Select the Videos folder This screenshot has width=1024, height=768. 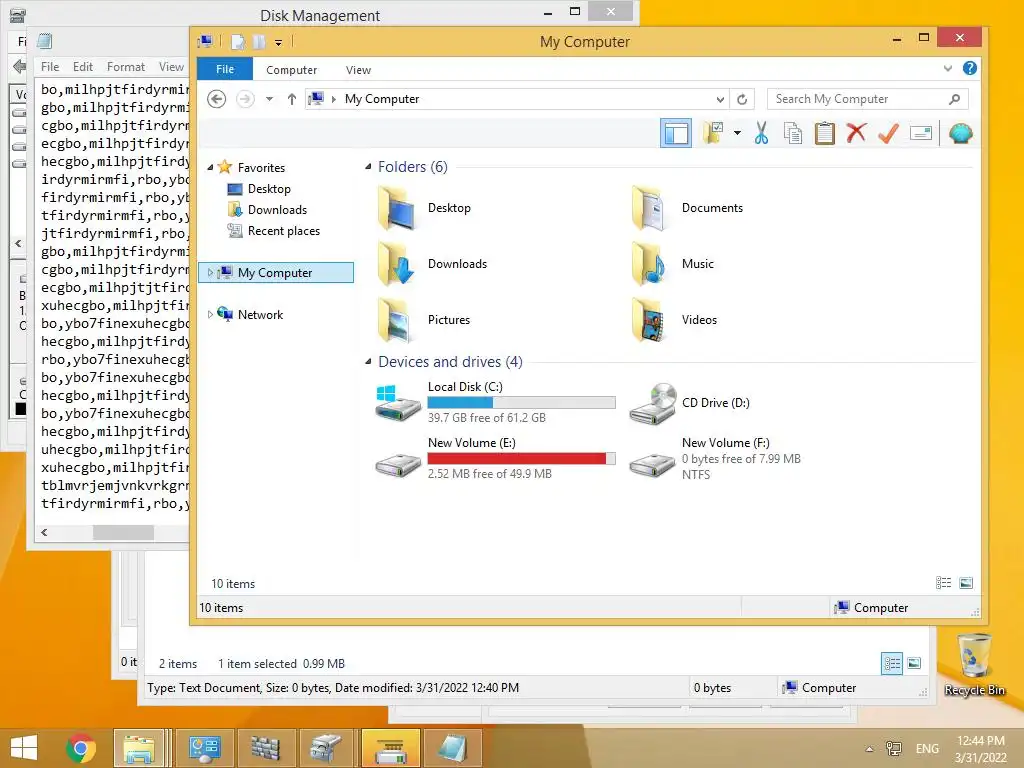click(x=674, y=320)
